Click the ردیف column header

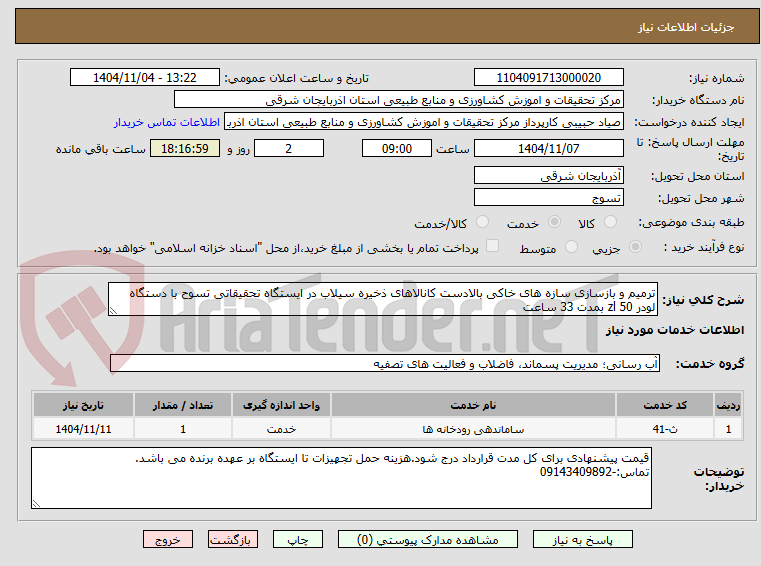[728, 405]
